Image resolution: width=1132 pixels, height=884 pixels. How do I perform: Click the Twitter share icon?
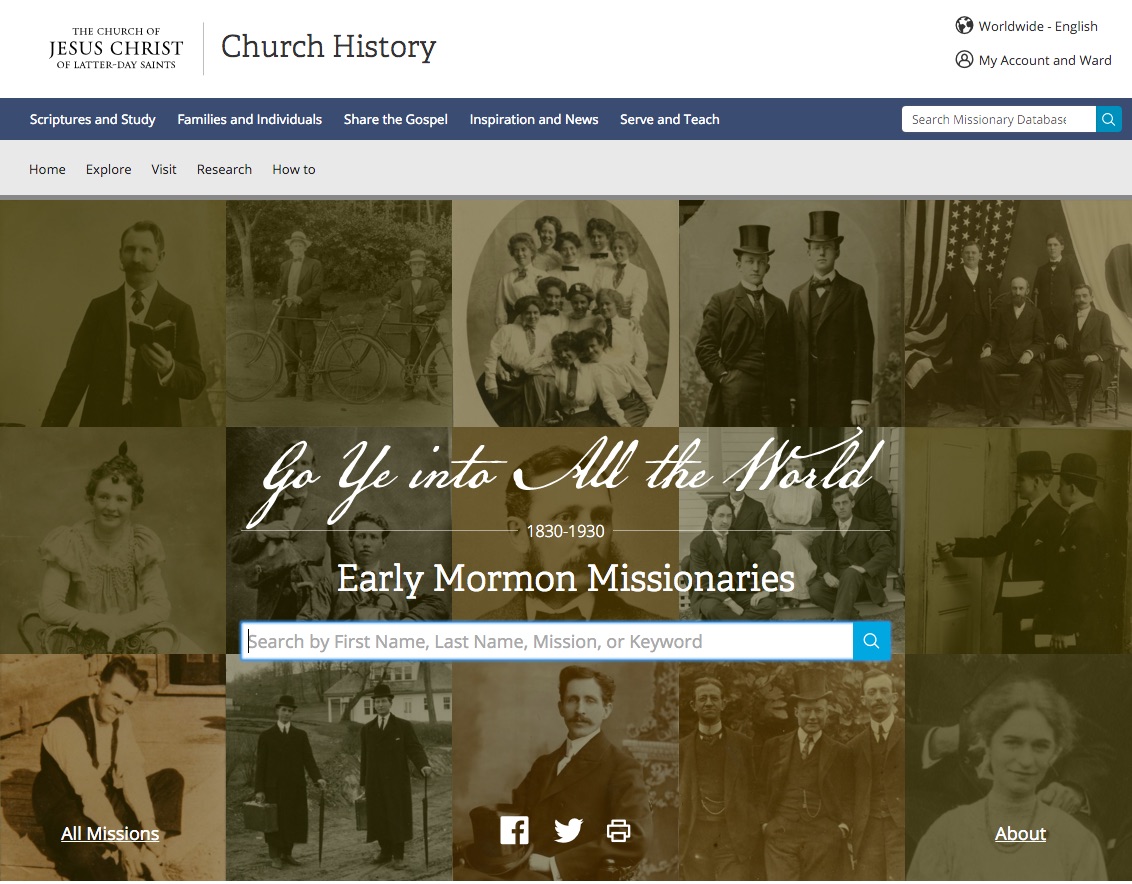click(568, 831)
